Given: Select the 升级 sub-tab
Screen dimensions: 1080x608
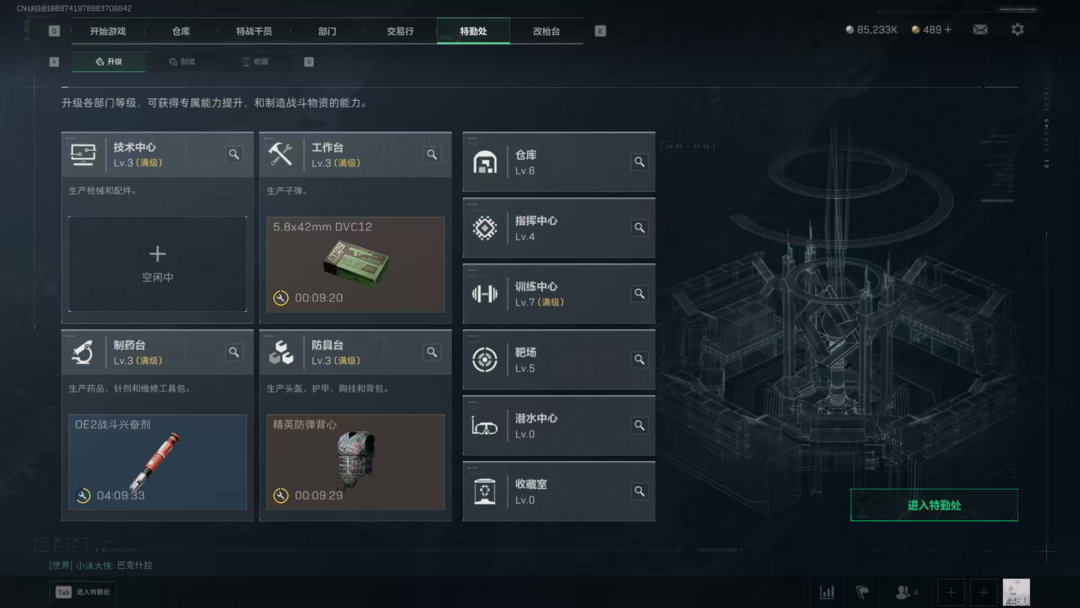Looking at the screenshot, I should coord(109,61).
